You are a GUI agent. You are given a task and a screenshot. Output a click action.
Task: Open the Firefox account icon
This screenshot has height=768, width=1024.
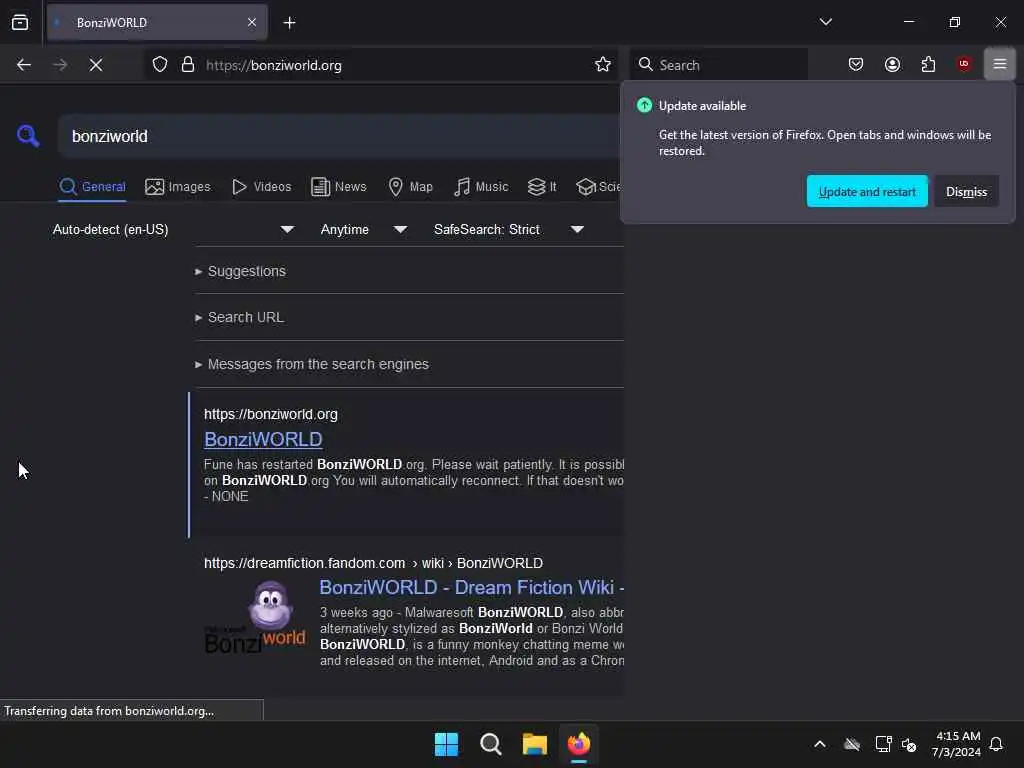892,64
